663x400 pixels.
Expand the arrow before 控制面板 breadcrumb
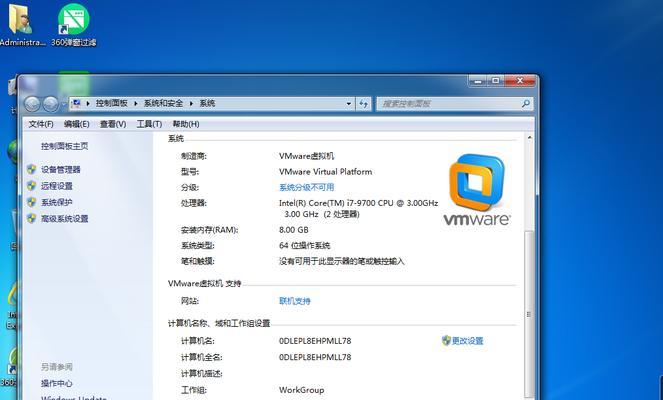coord(88,104)
